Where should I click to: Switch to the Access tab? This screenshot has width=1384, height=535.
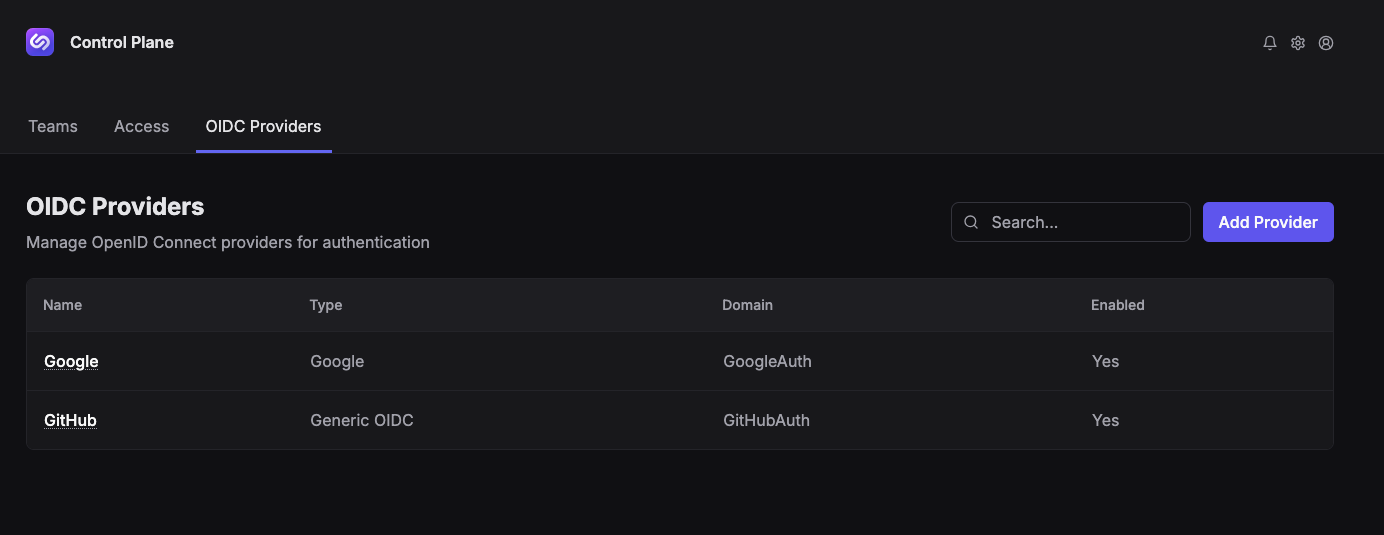142,126
